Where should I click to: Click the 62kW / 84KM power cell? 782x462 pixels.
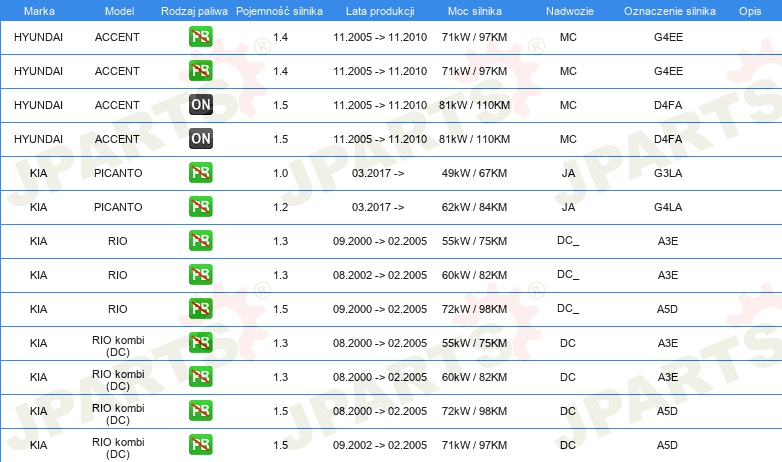click(x=474, y=207)
